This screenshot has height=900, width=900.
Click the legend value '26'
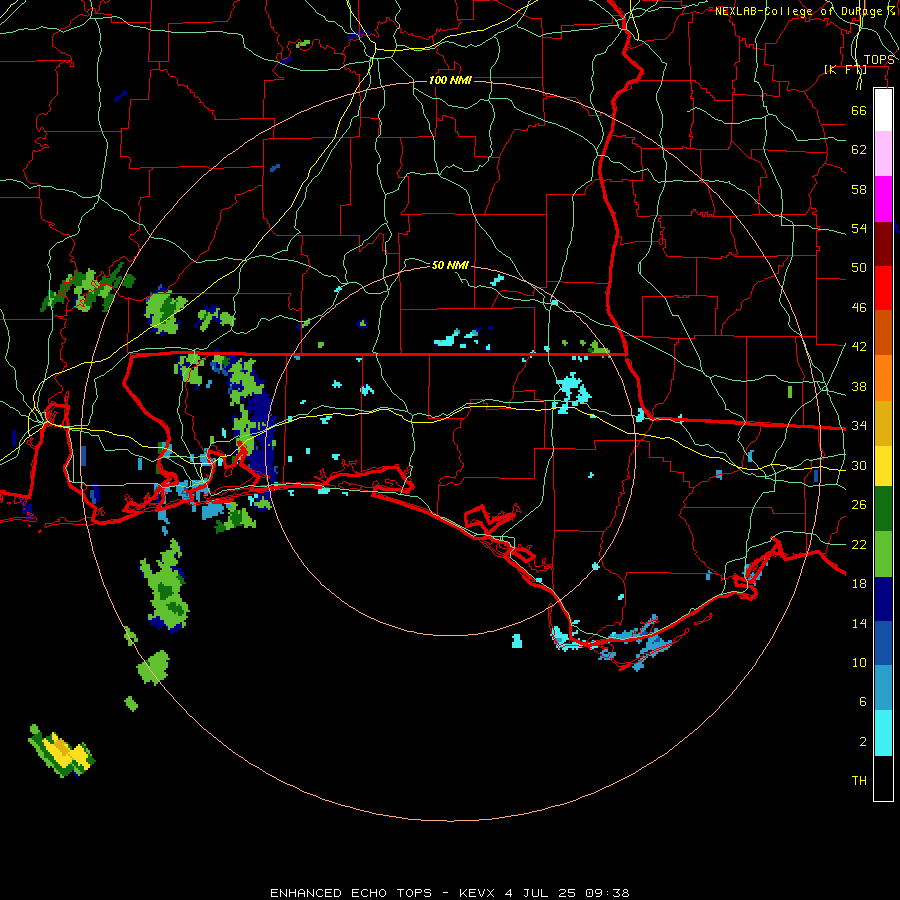859,505
